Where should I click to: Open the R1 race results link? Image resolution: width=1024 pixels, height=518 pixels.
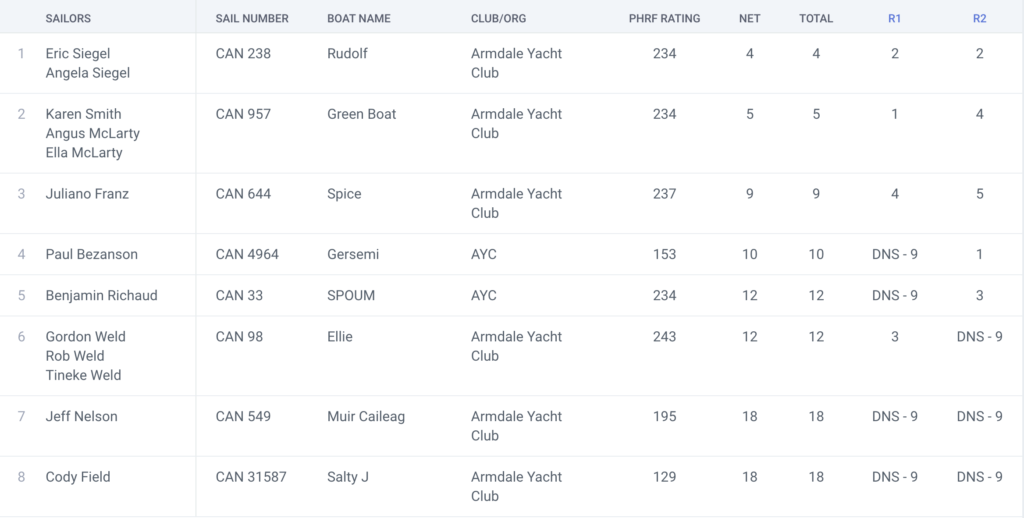(x=894, y=18)
